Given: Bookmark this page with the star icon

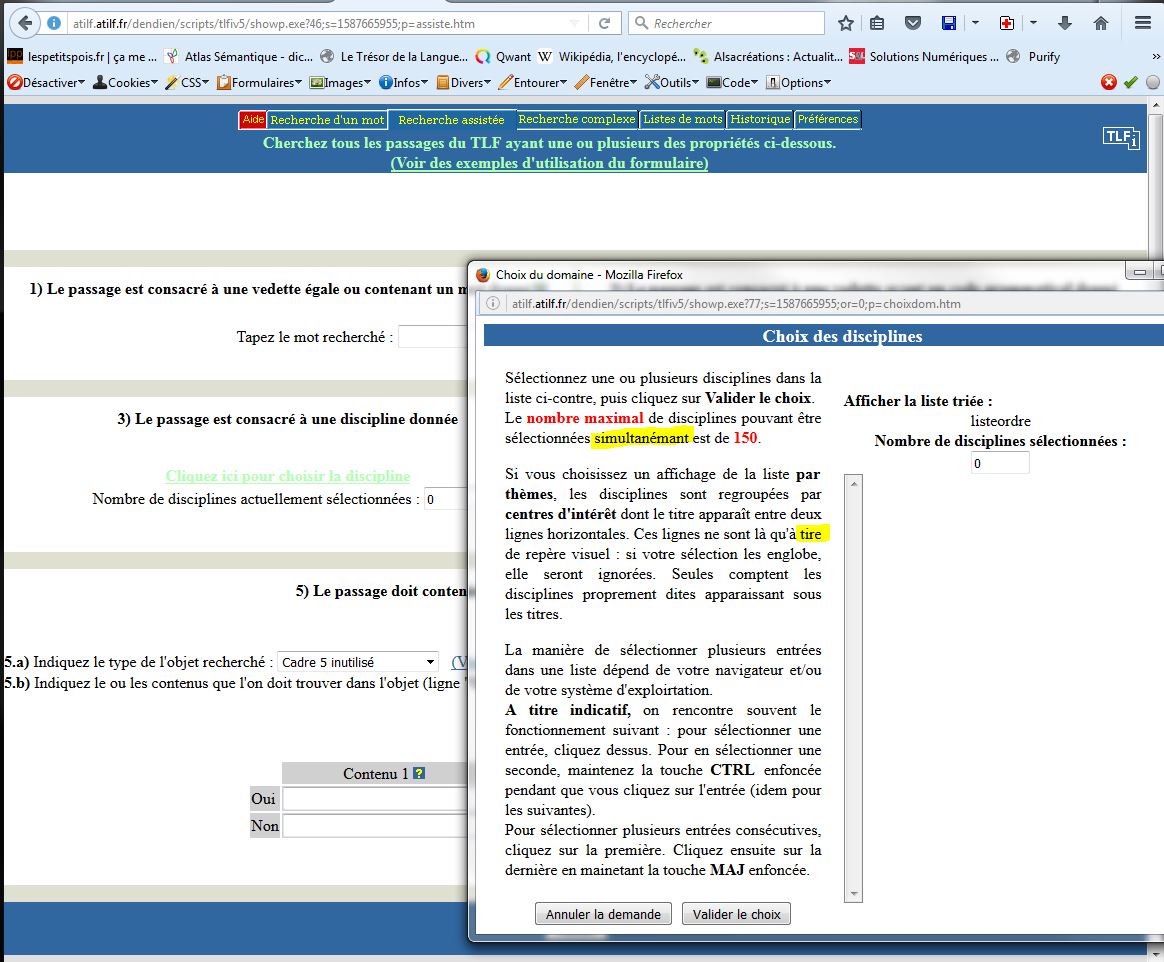Looking at the screenshot, I should [846, 23].
